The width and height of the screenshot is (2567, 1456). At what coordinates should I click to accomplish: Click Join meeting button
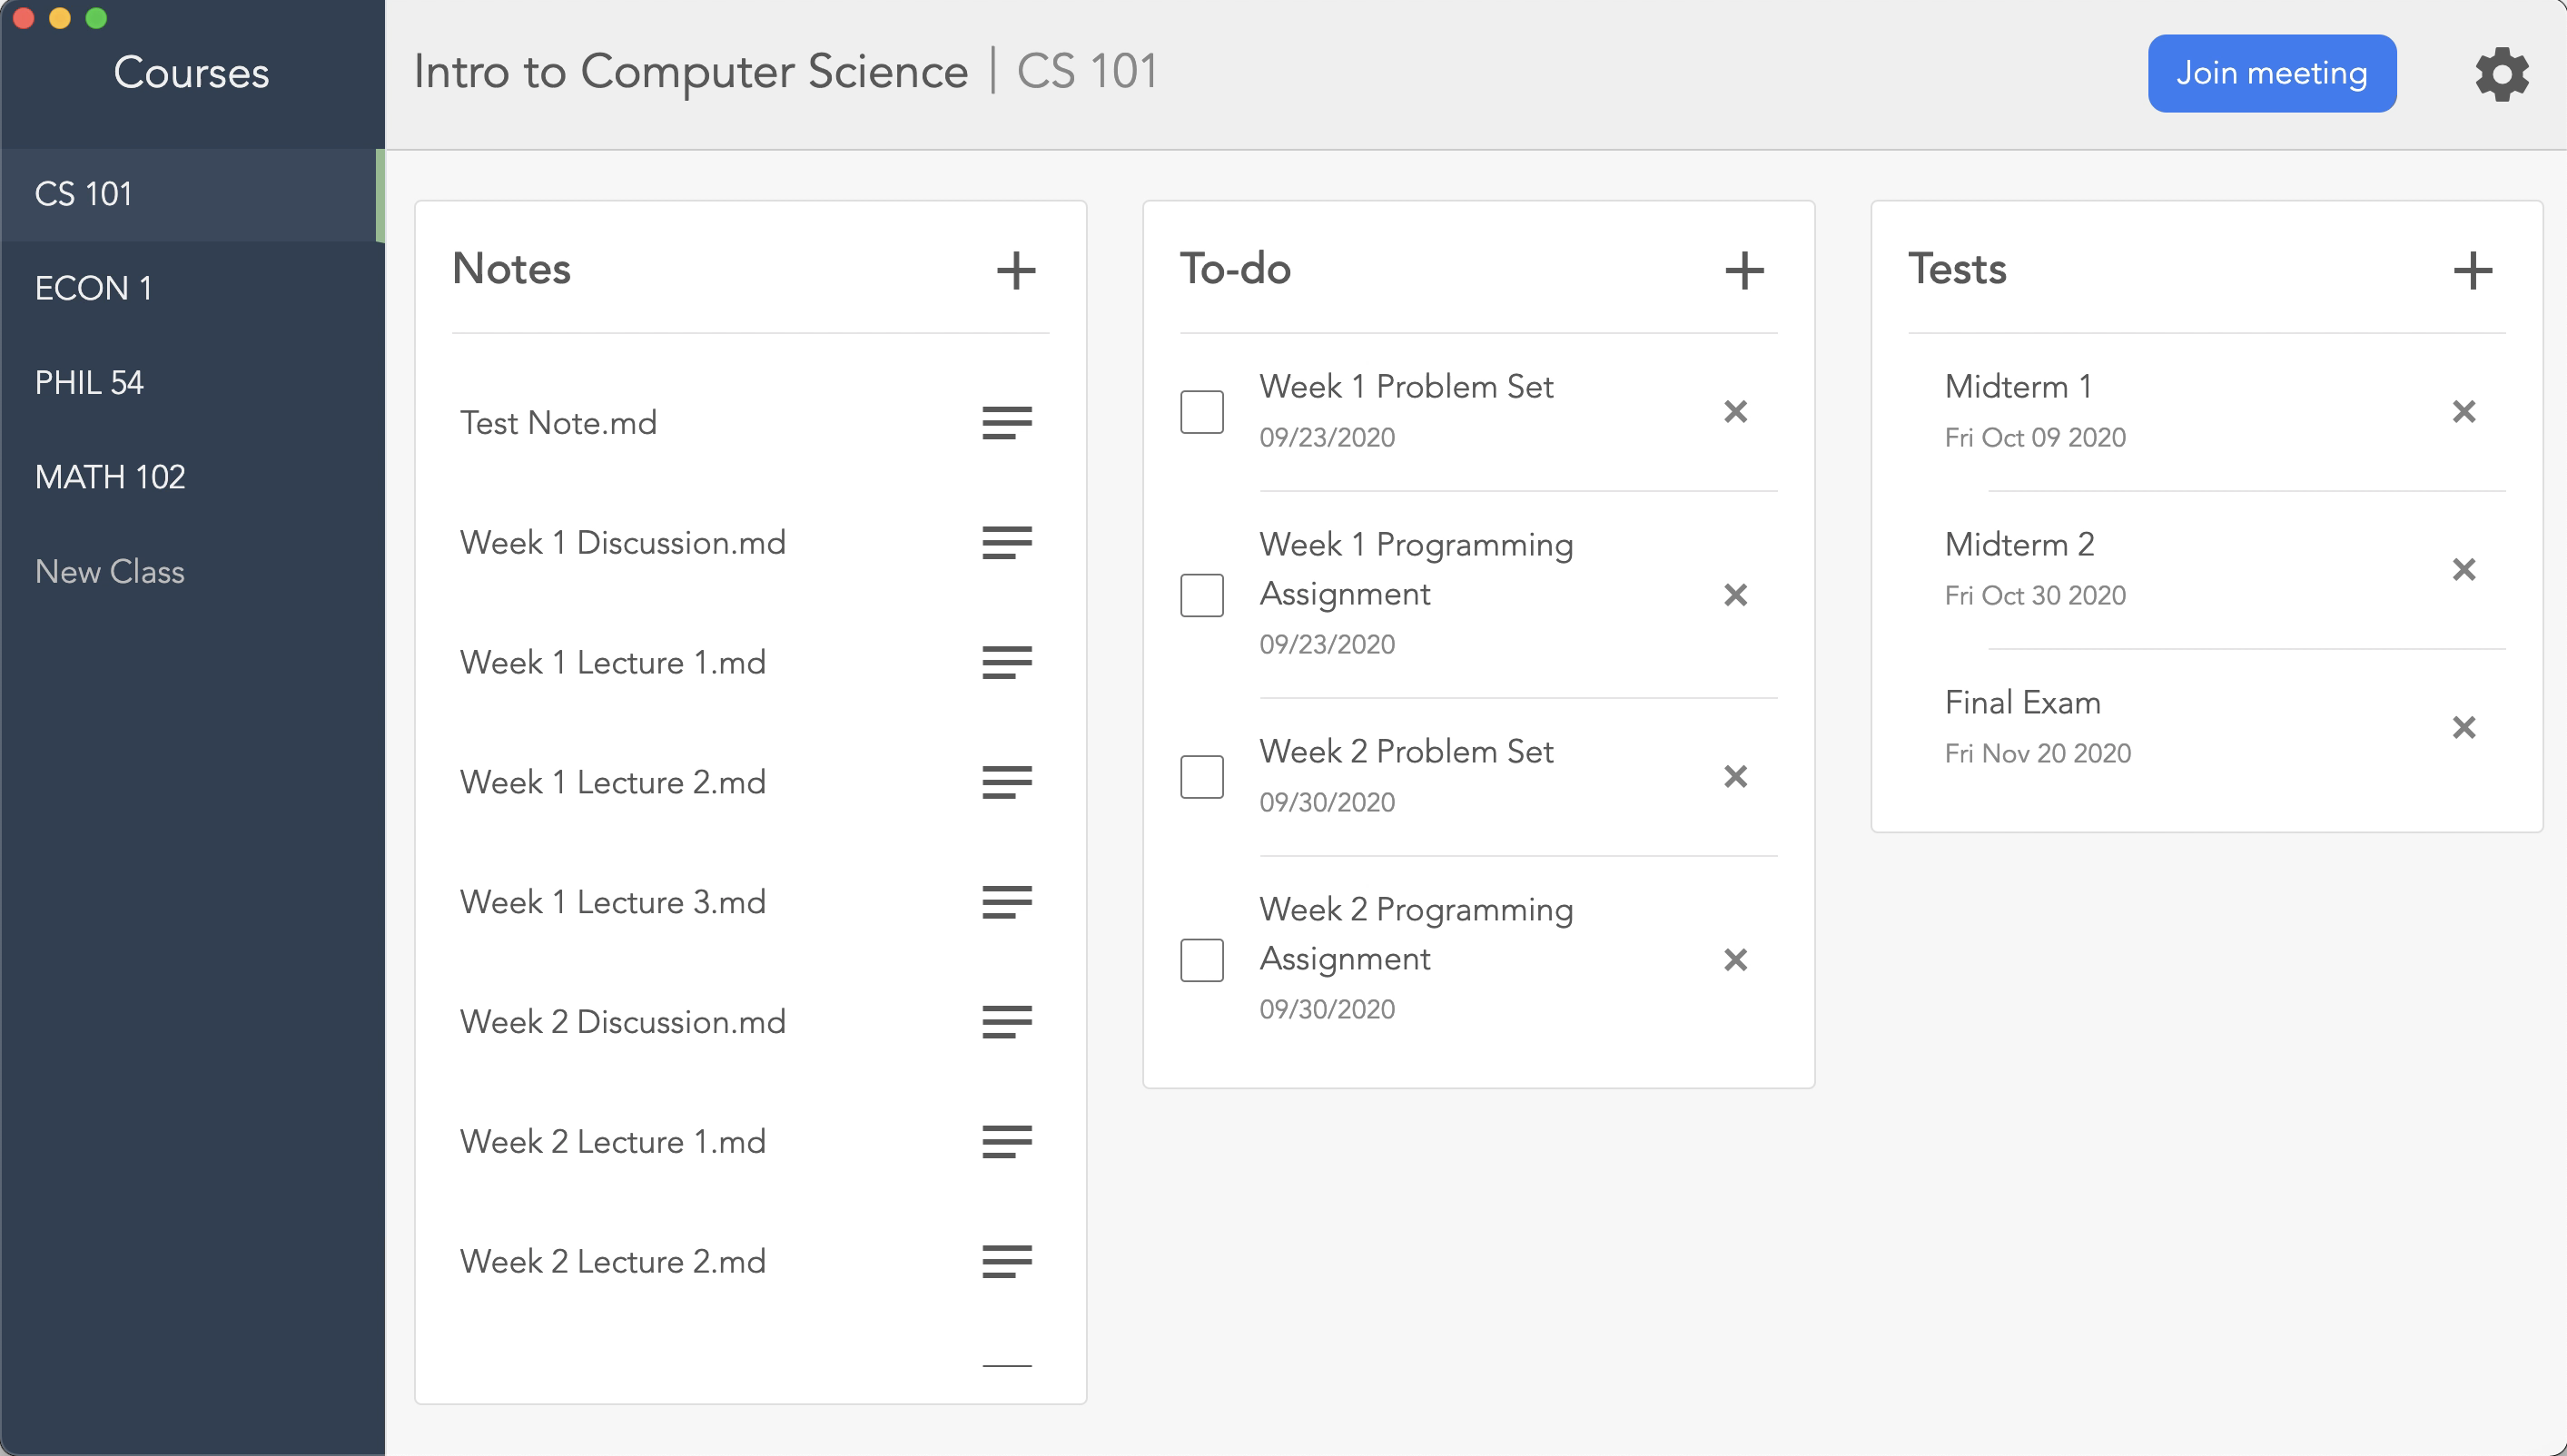[x=2273, y=73]
